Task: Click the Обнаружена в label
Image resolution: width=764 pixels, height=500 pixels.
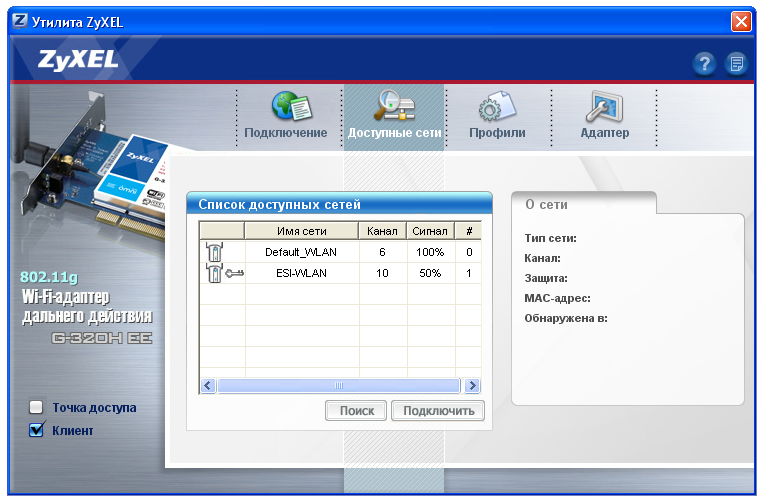Action: click(566, 318)
